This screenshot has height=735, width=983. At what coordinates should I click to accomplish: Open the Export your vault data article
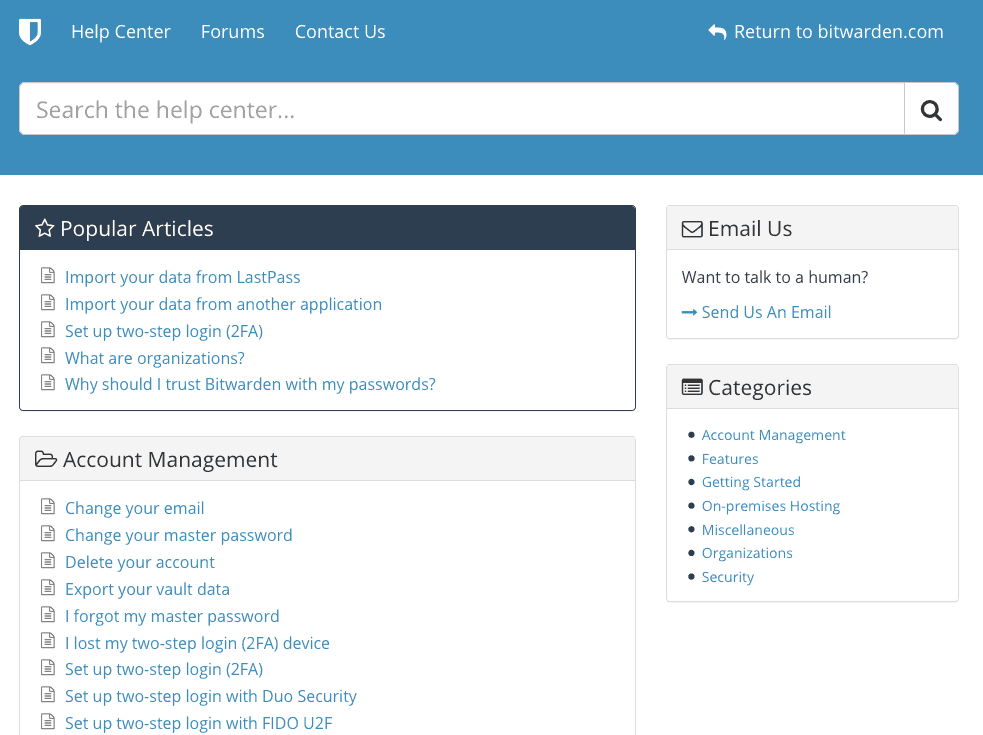(147, 589)
